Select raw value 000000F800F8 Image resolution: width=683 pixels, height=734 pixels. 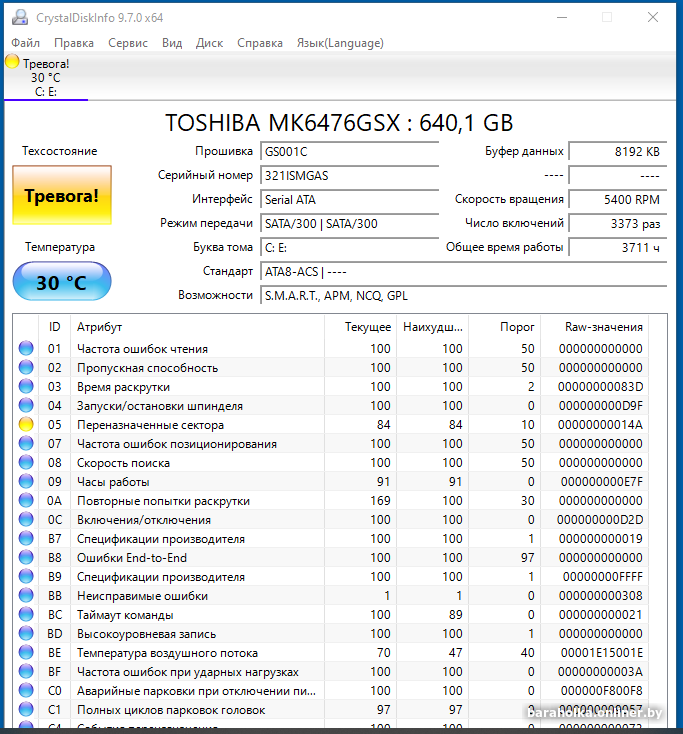tap(602, 690)
